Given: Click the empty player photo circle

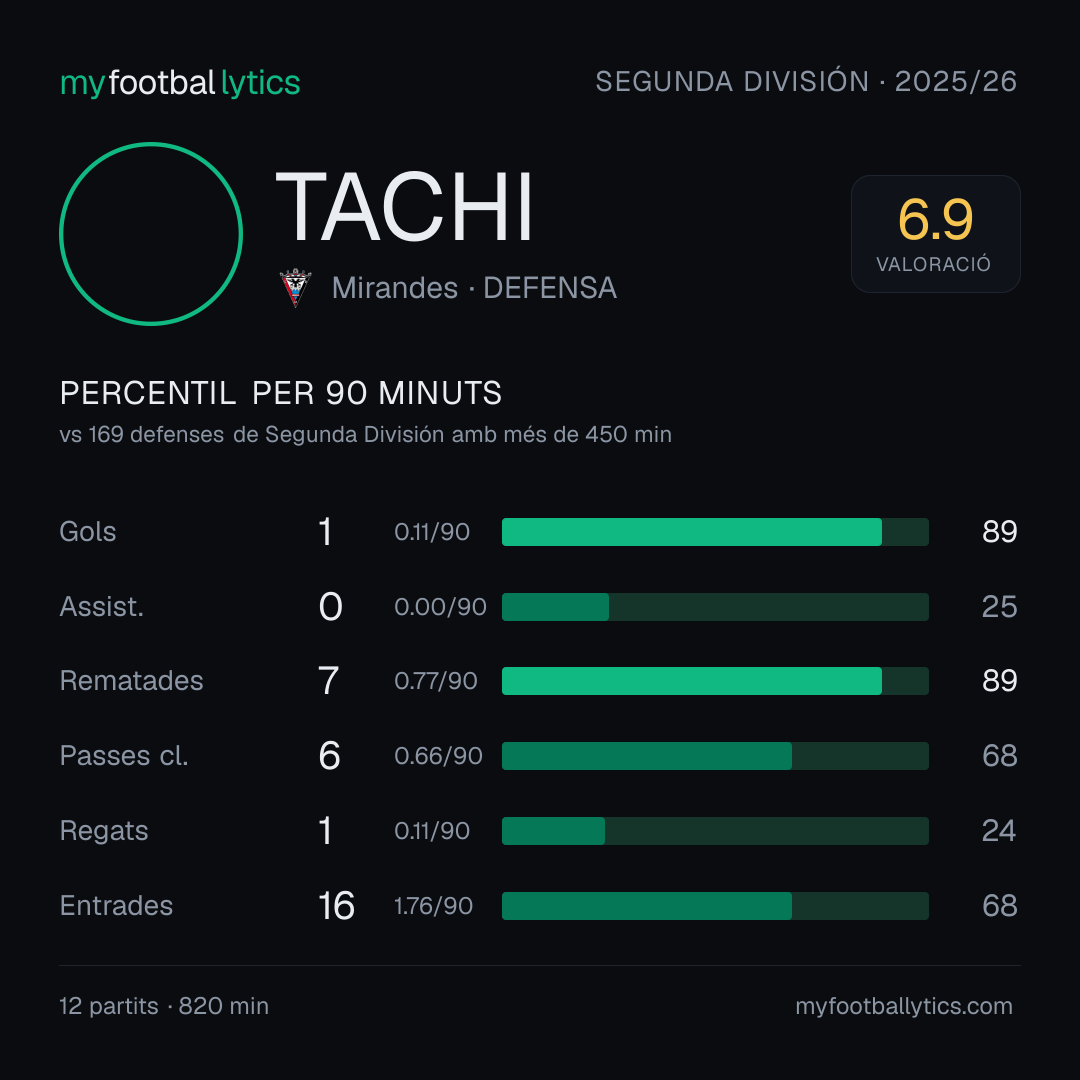Looking at the screenshot, I should click(x=151, y=234).
